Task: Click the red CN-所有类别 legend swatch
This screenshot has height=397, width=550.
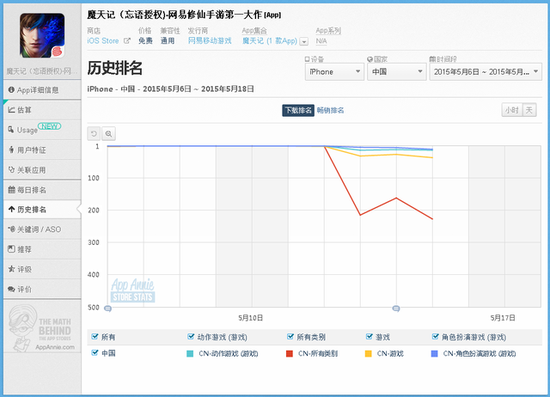Action: tap(289, 354)
